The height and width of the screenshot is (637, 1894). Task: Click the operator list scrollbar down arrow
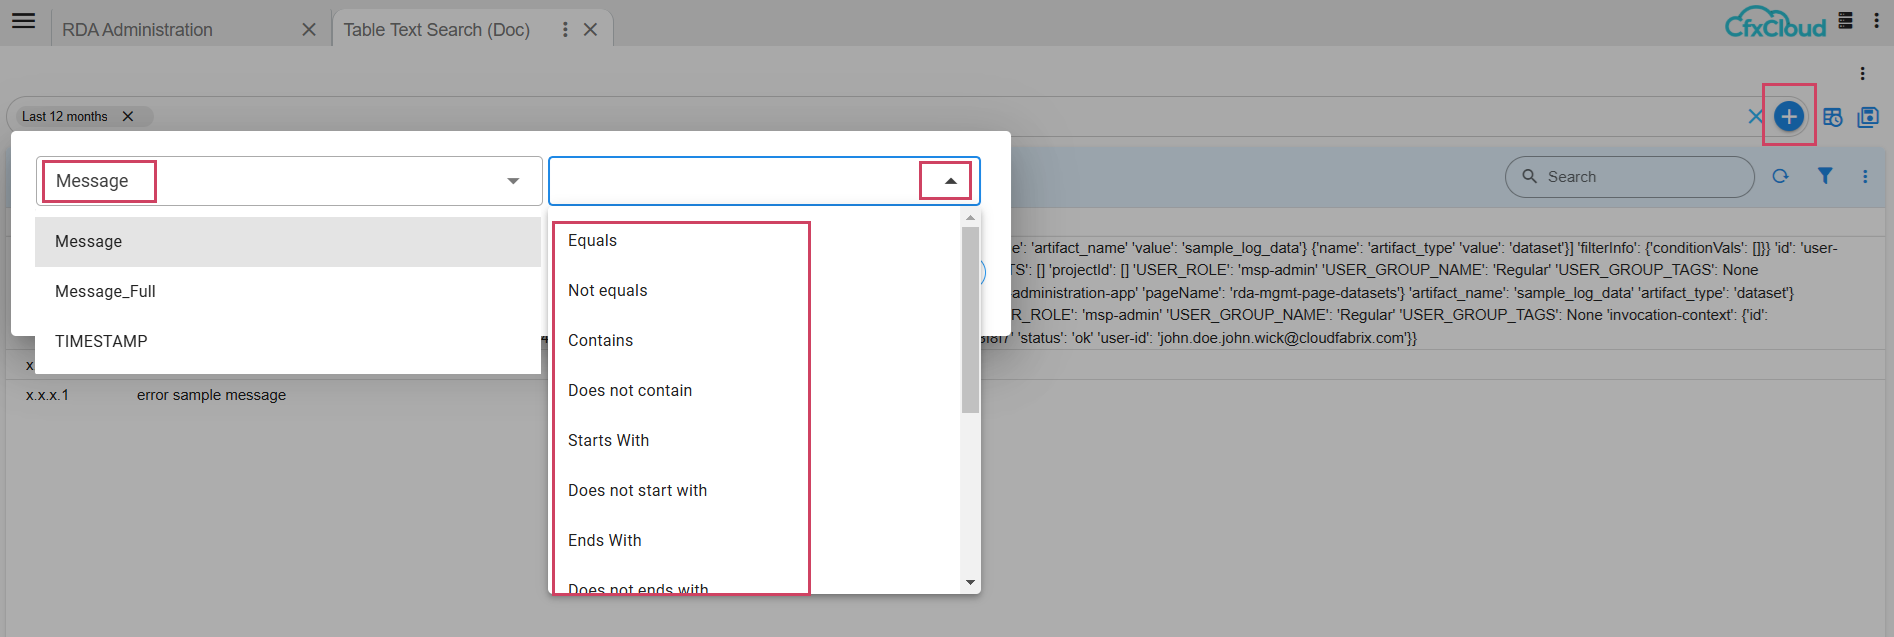click(970, 582)
